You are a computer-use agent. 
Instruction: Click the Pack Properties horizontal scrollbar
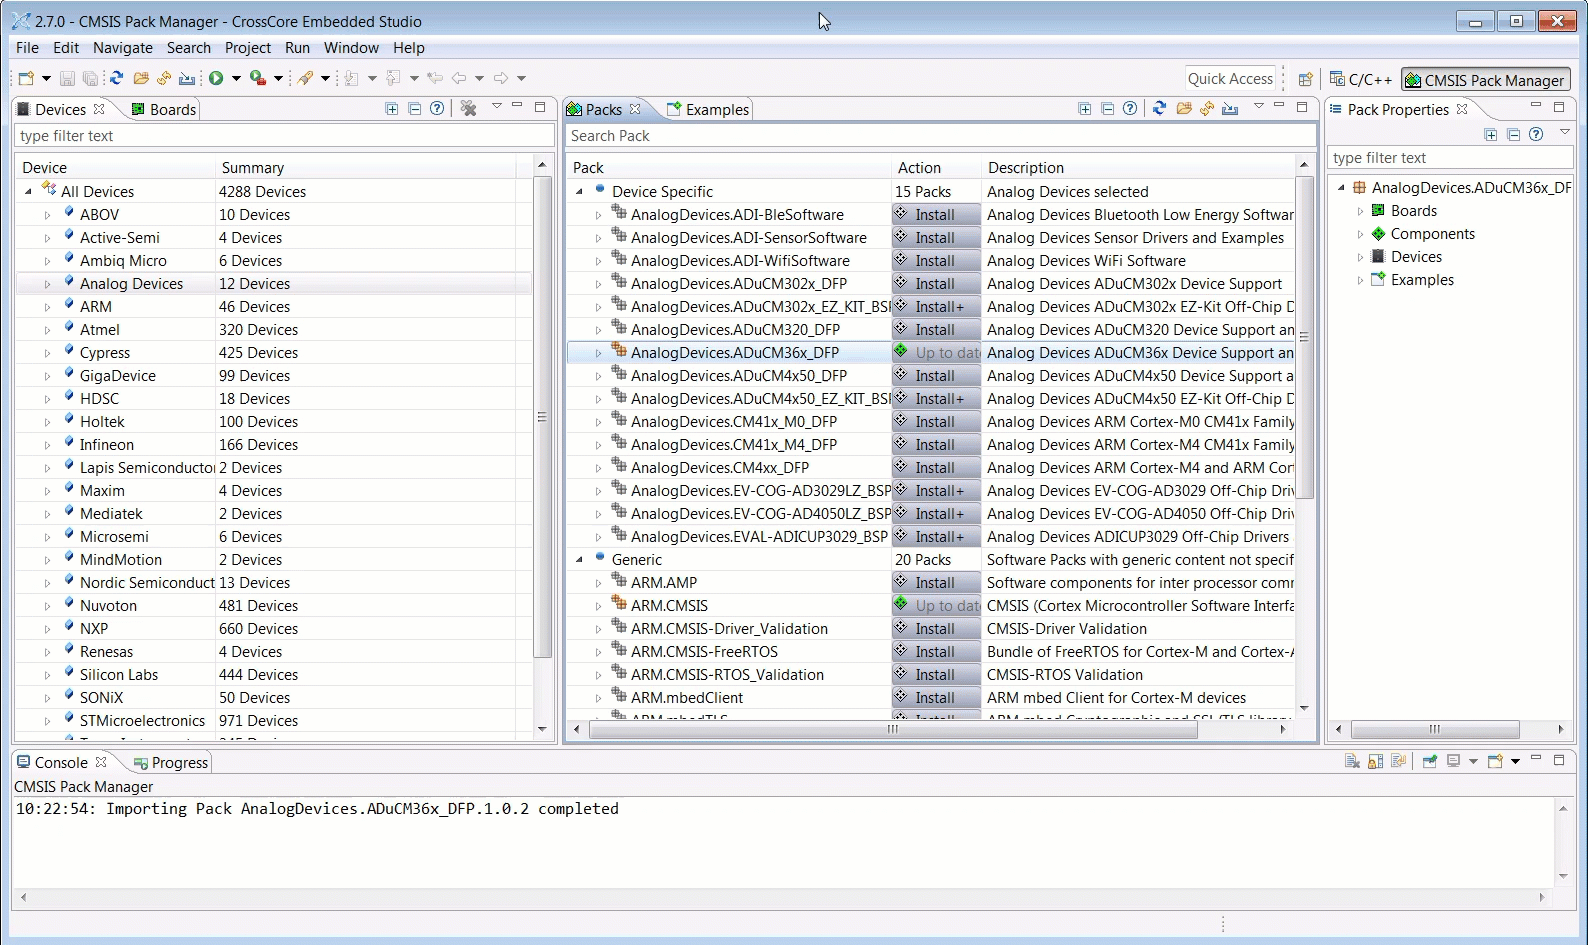coord(1435,729)
